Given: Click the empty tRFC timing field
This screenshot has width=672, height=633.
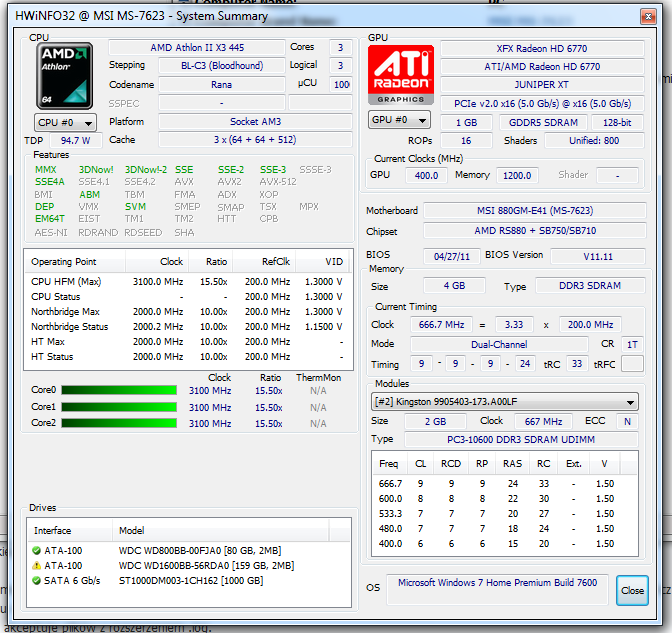Looking at the screenshot, I should click(632, 364).
